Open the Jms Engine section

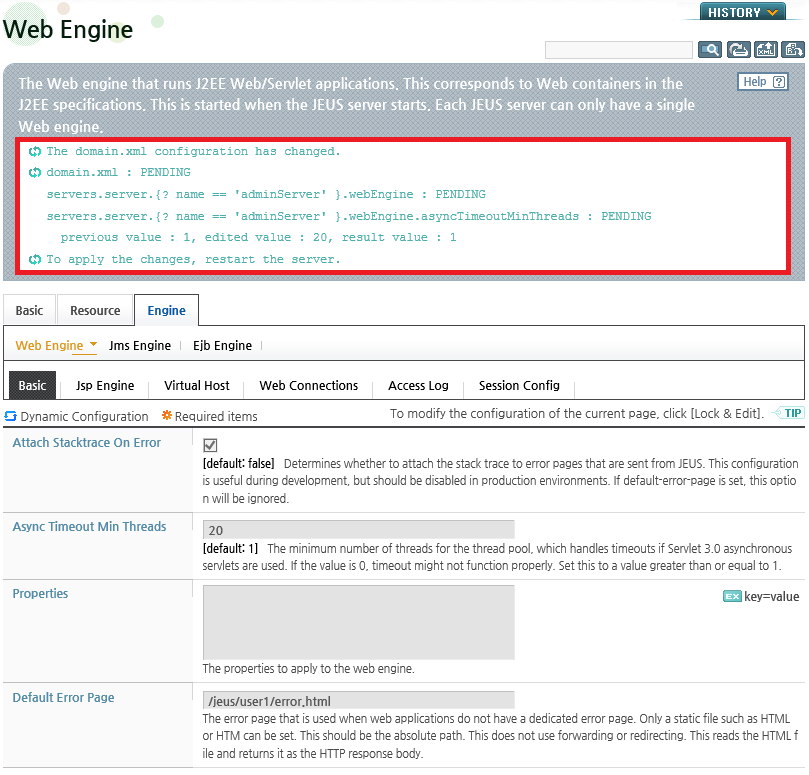(140, 346)
